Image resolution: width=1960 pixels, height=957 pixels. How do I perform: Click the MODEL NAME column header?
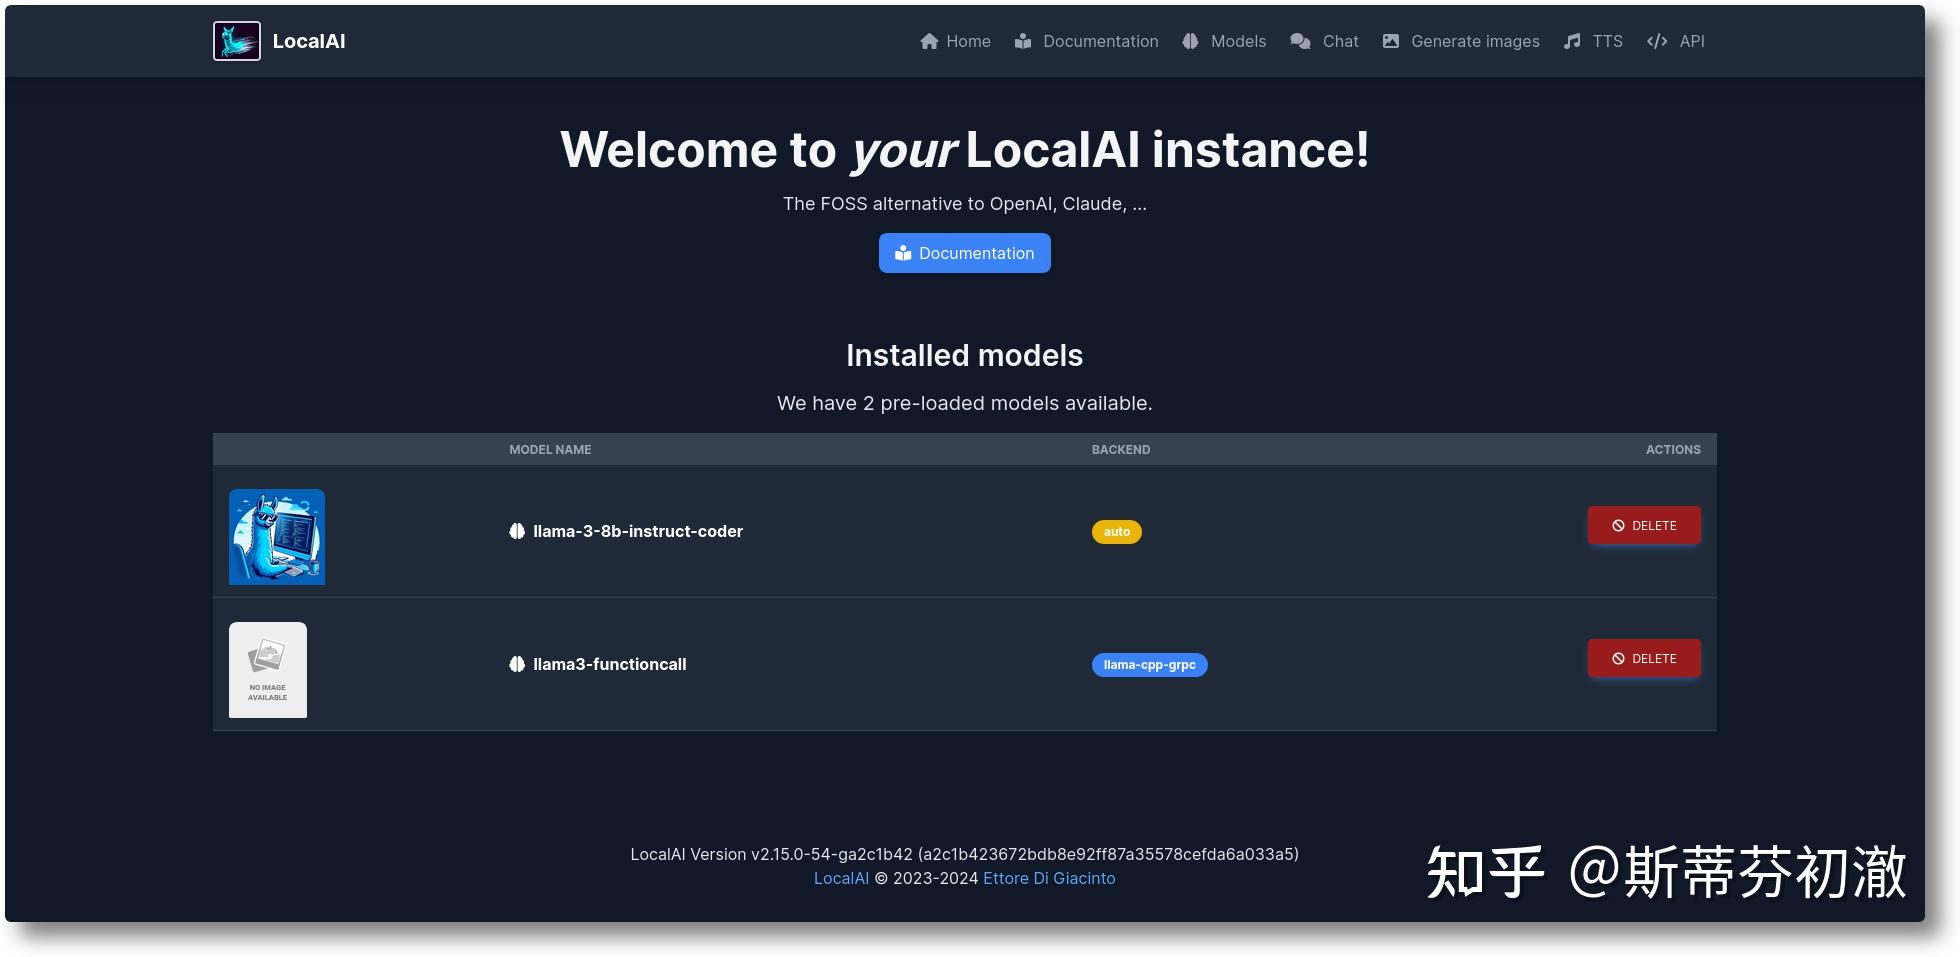click(x=550, y=449)
